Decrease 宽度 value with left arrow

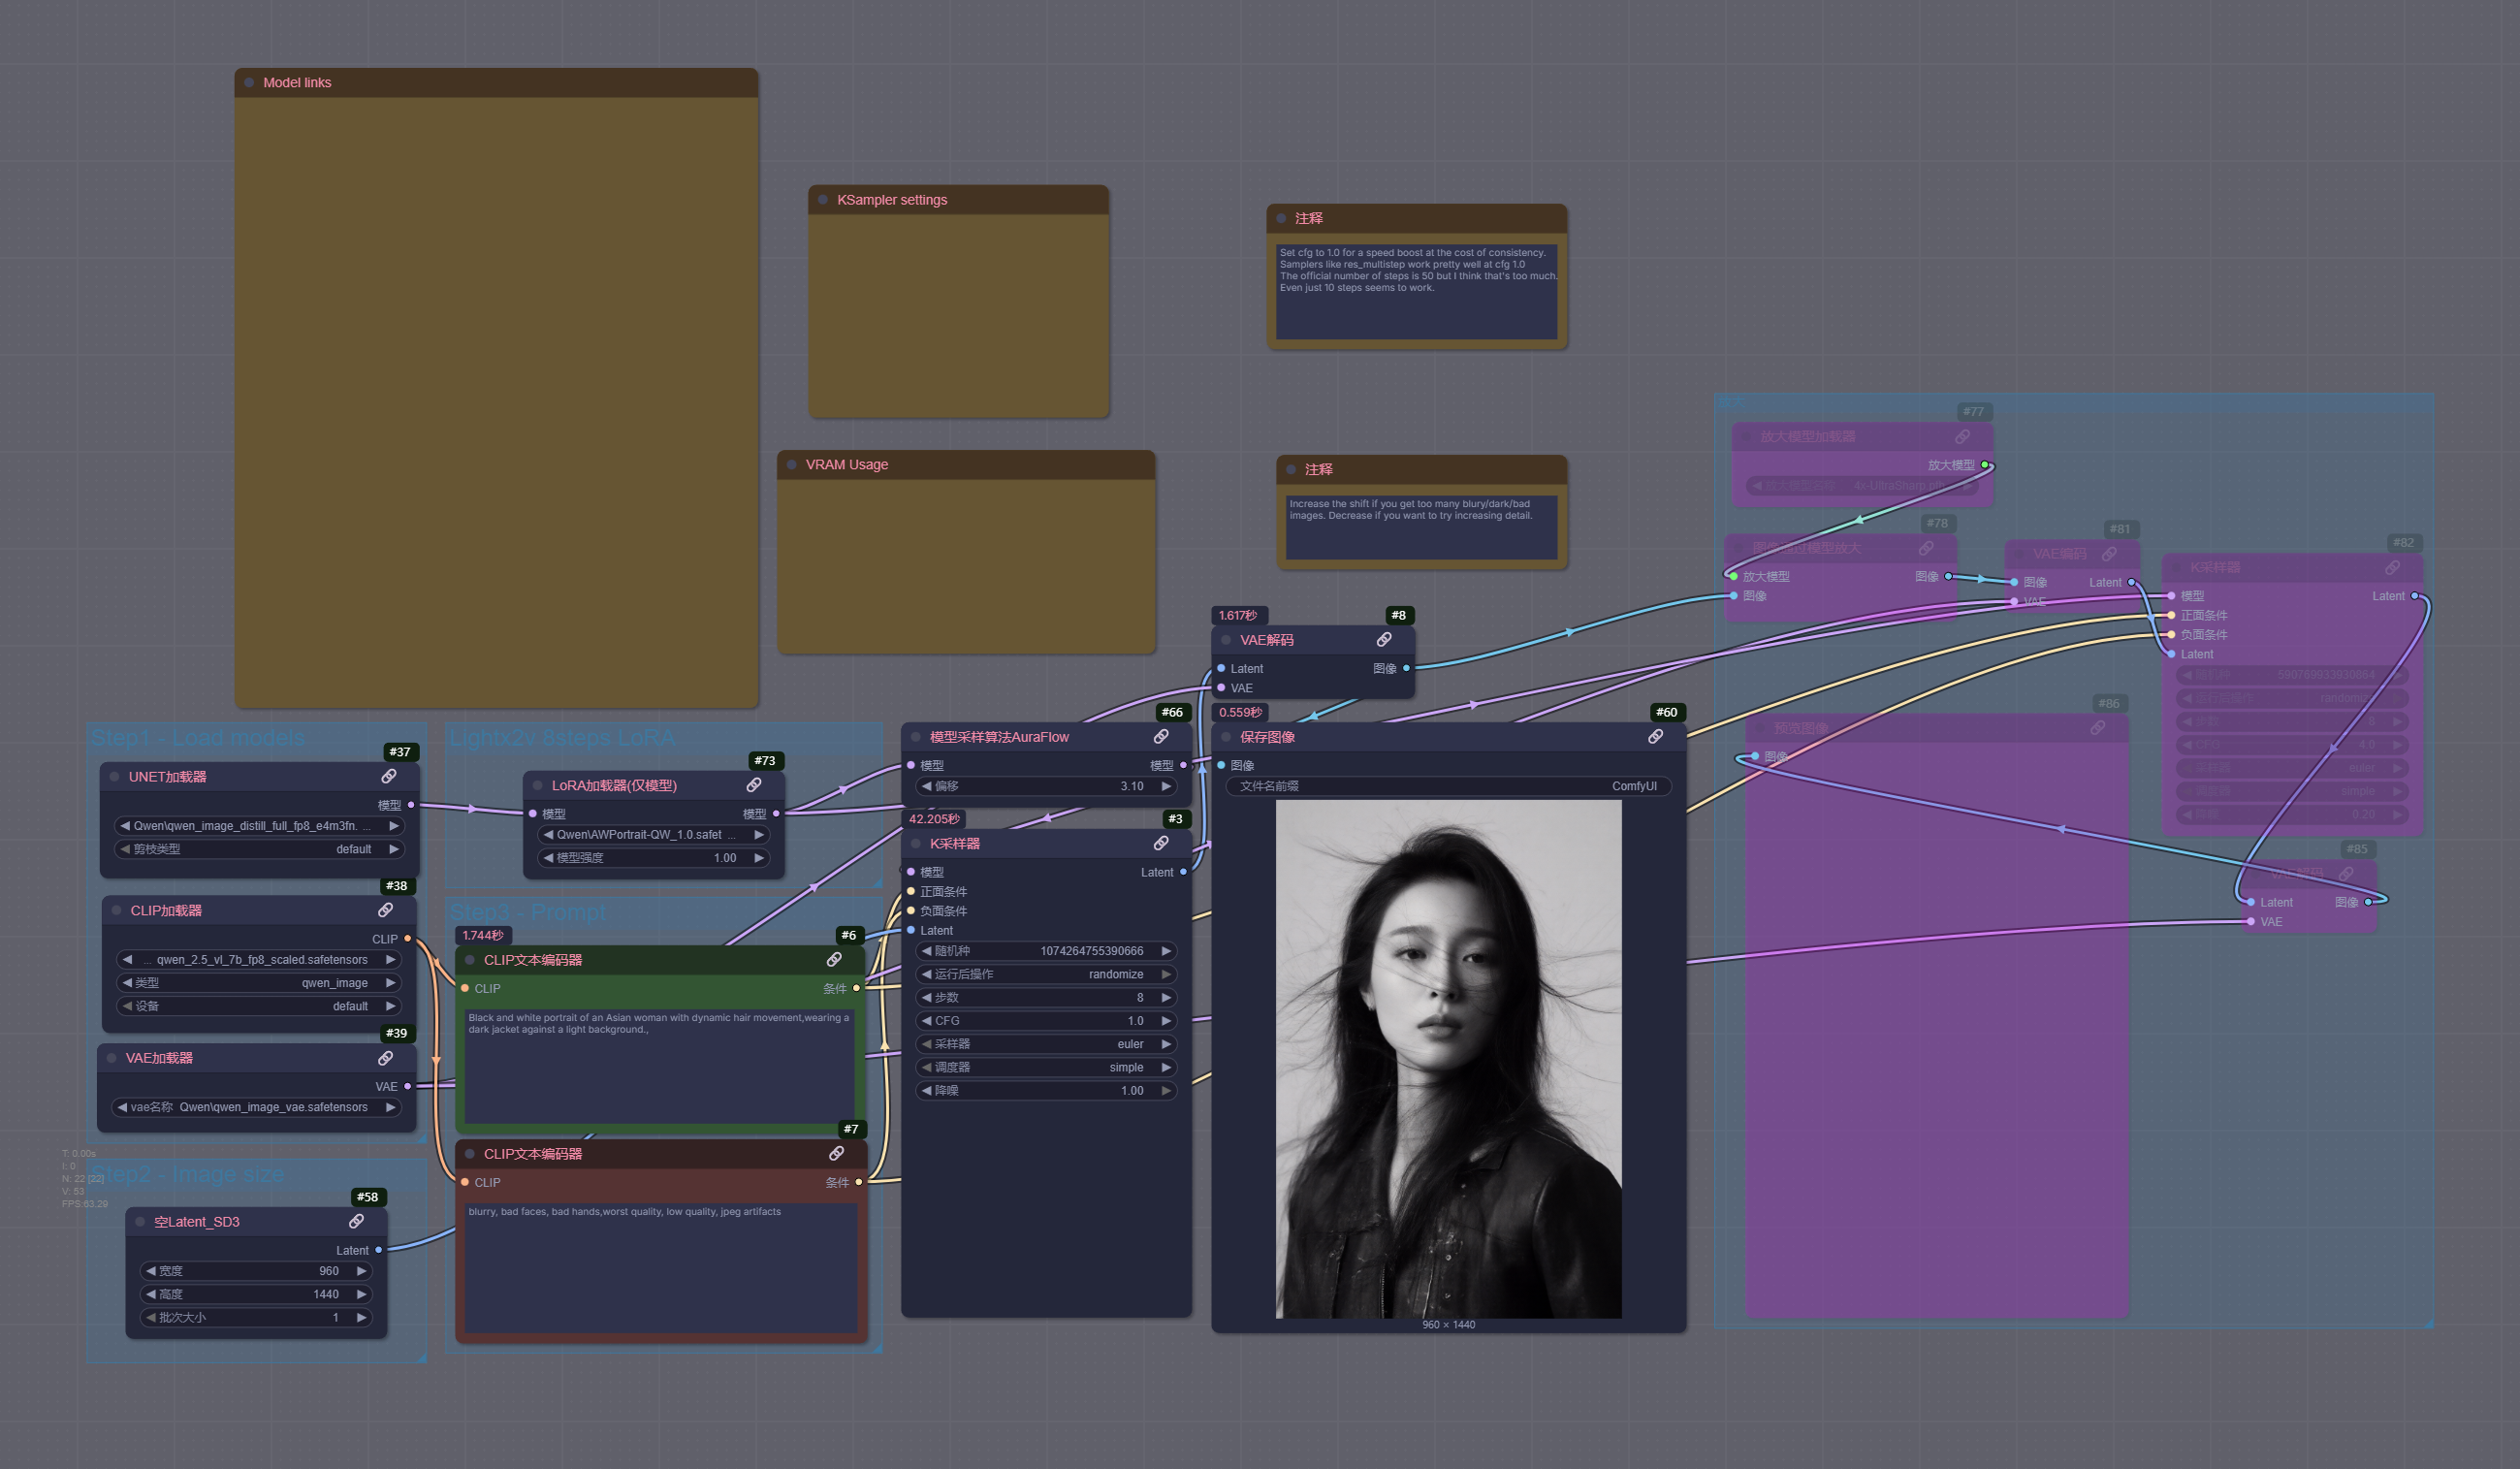[x=151, y=1271]
